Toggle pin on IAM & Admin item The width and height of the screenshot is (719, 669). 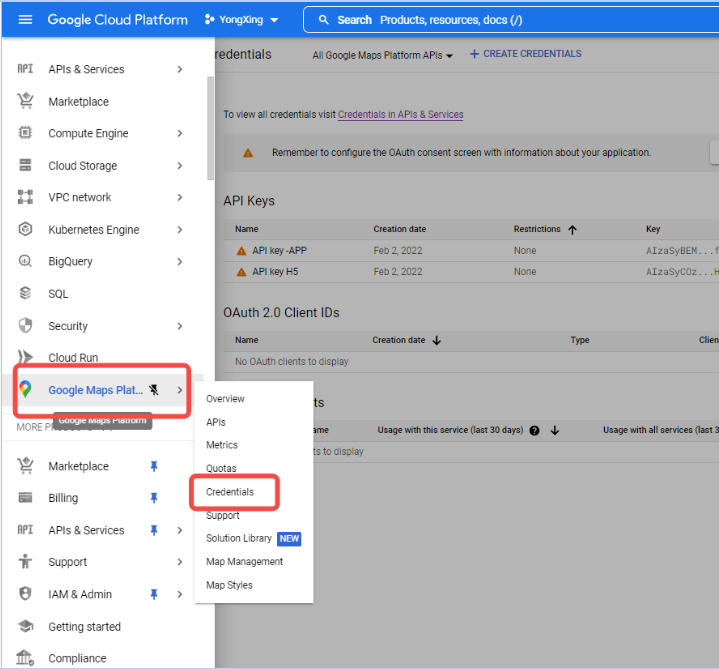pos(154,594)
